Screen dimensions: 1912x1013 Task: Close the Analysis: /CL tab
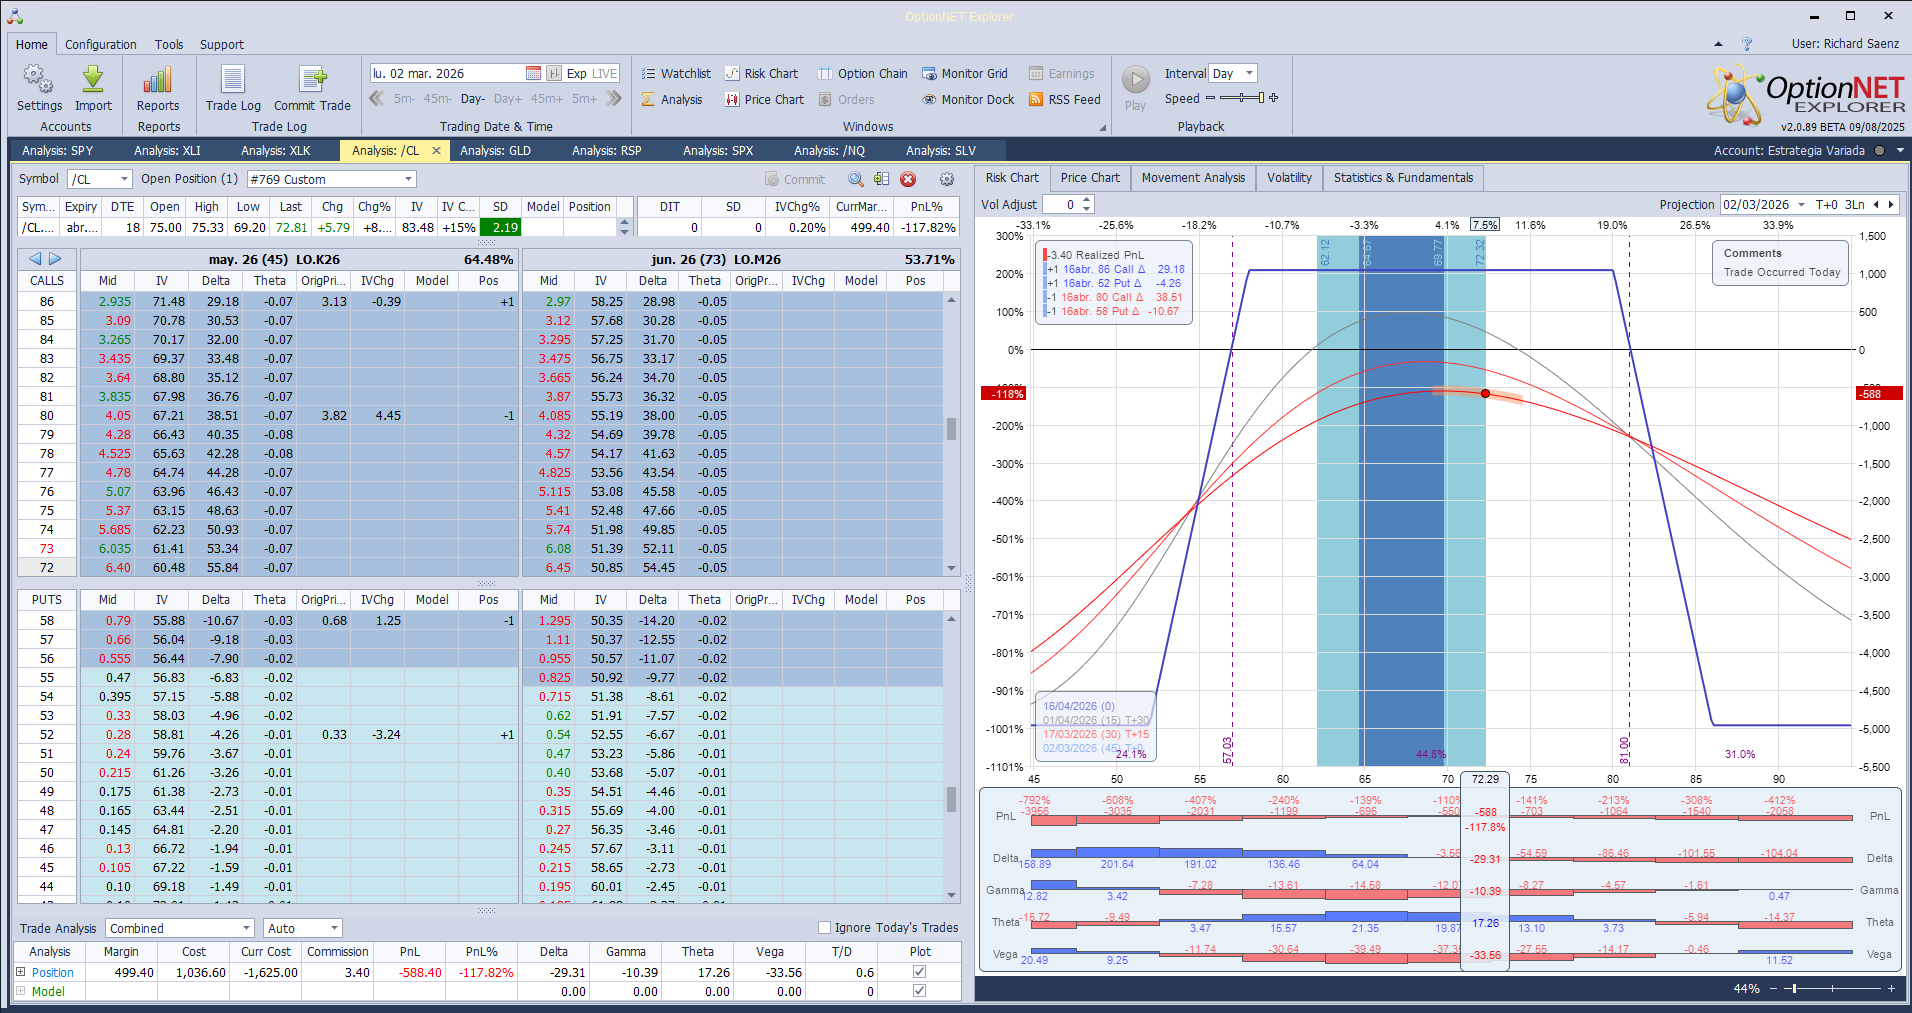coord(436,151)
